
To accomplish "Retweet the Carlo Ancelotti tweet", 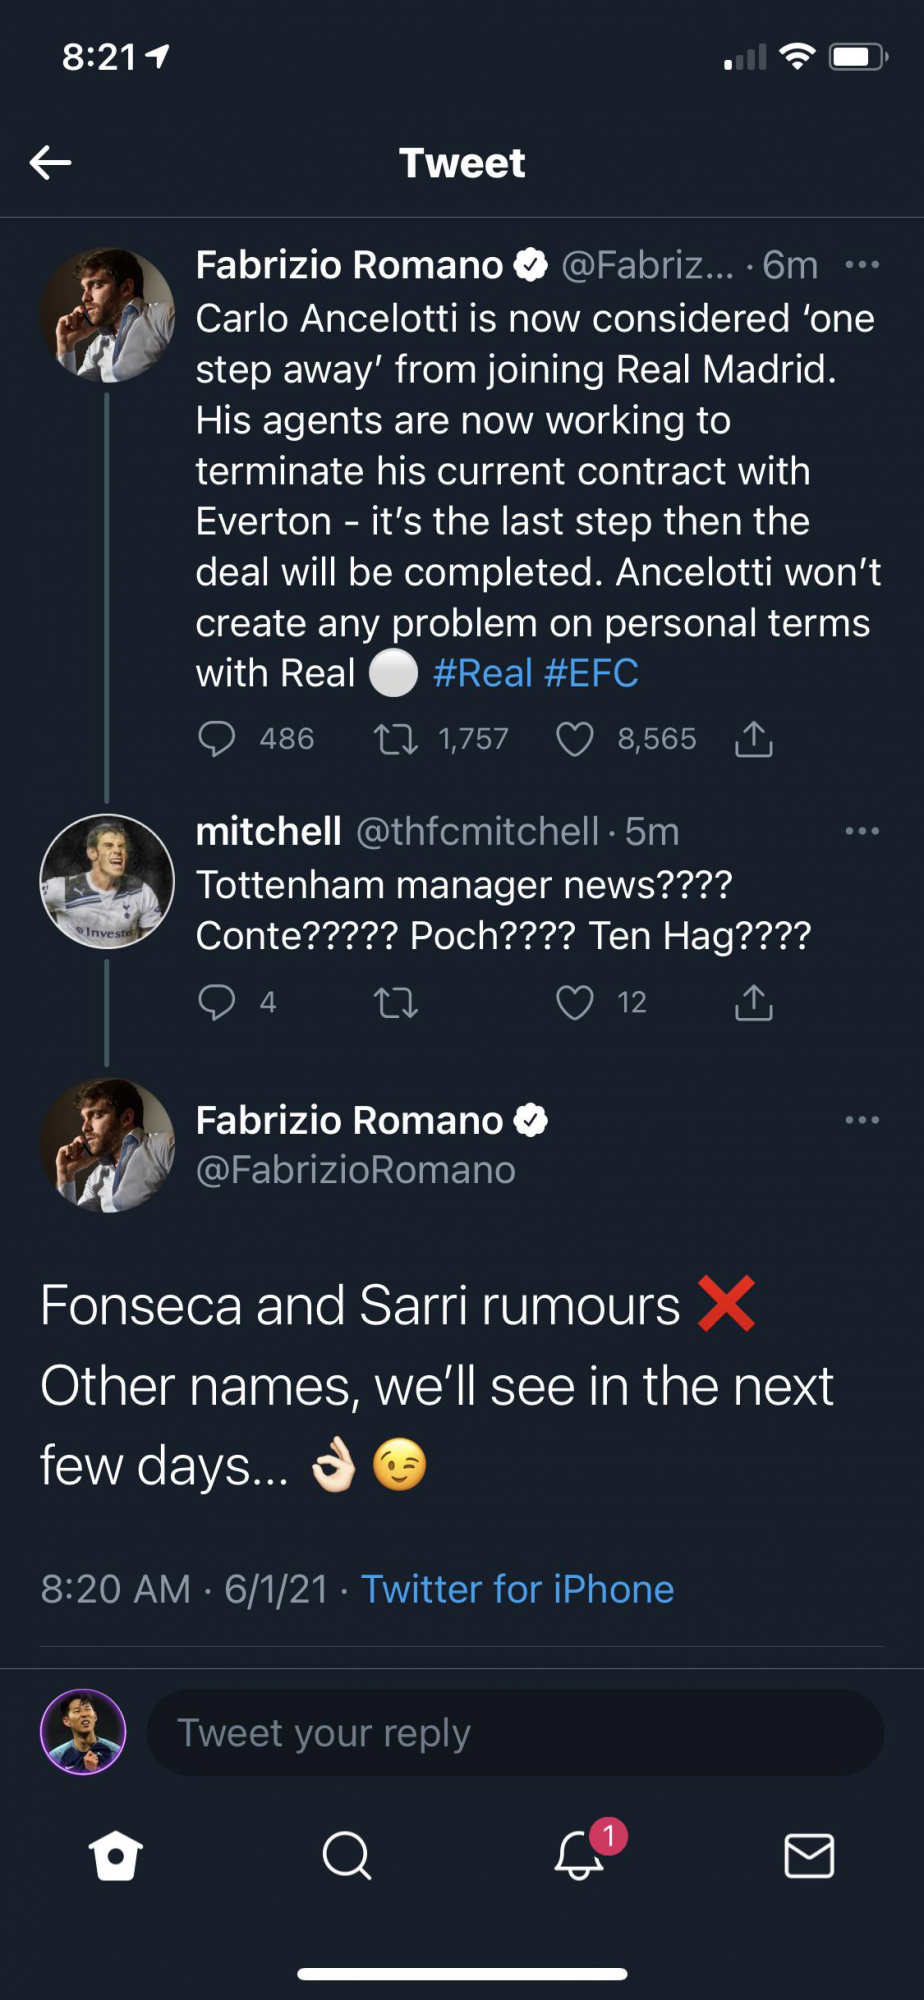I will pyautogui.click(x=395, y=739).
